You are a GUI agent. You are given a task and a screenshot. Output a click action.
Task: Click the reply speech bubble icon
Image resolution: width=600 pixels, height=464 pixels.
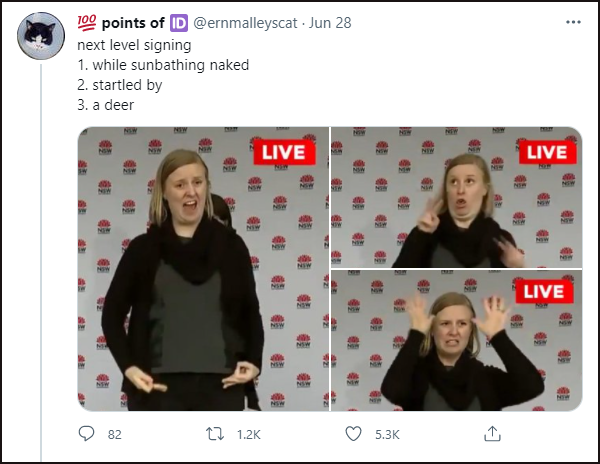tap(87, 434)
